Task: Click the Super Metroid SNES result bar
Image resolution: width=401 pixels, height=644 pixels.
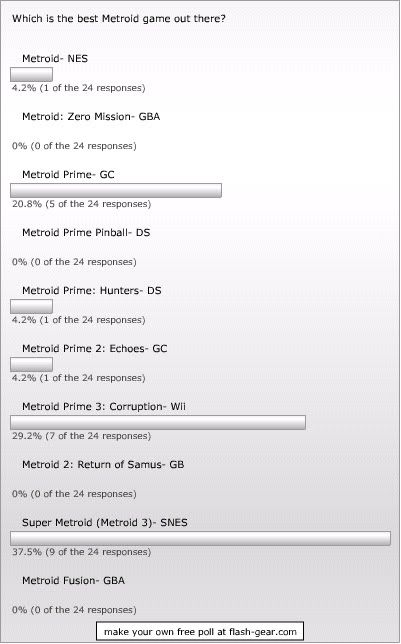Action: 200,538
